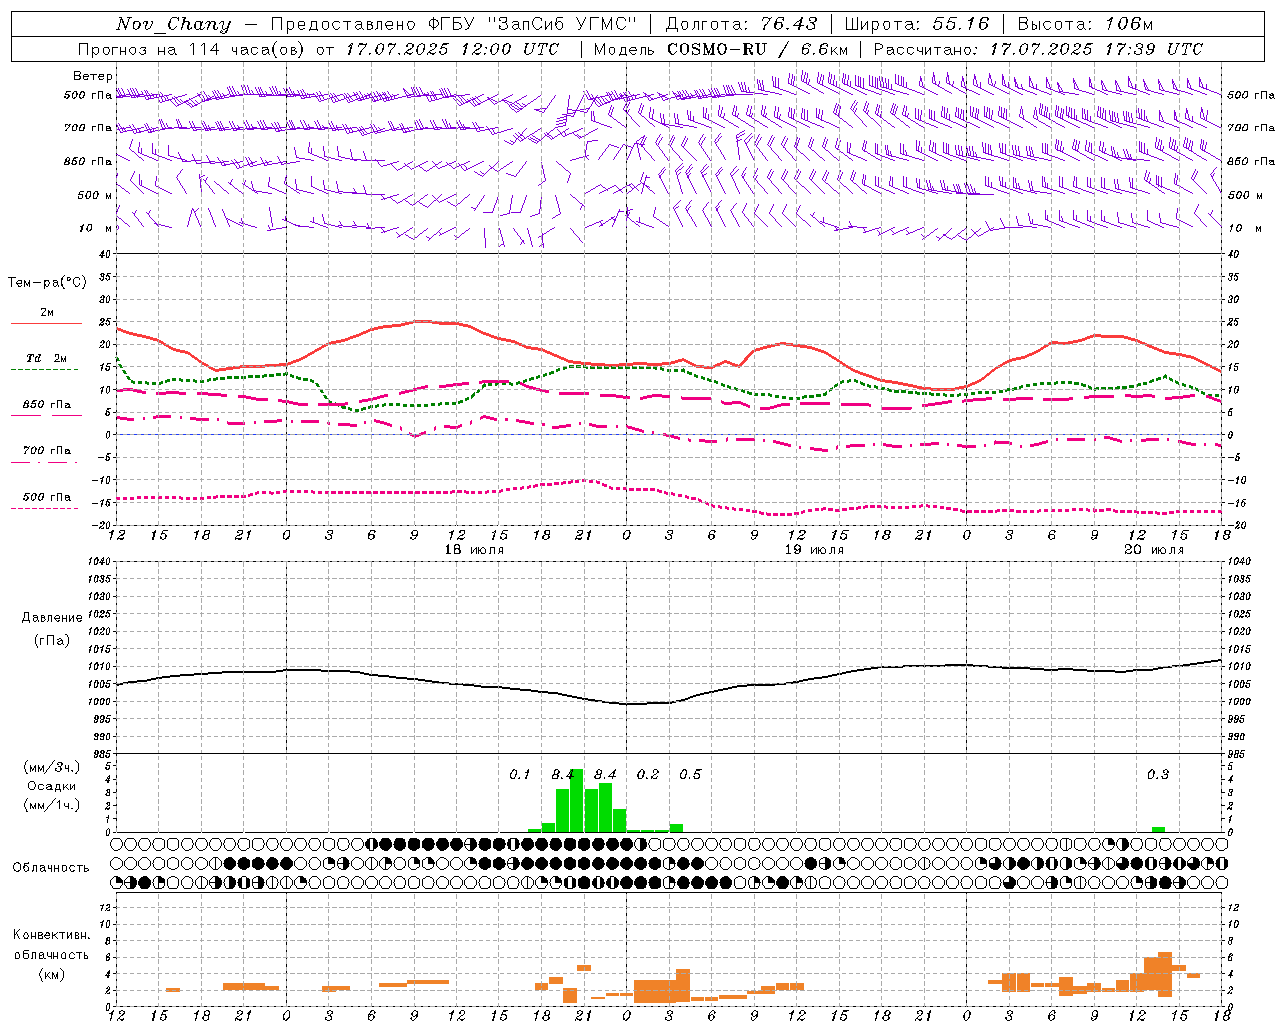The height and width of the screenshot is (1024, 1280).
Task: Select the elevation text Высота: 106м
Action: click(1085, 24)
